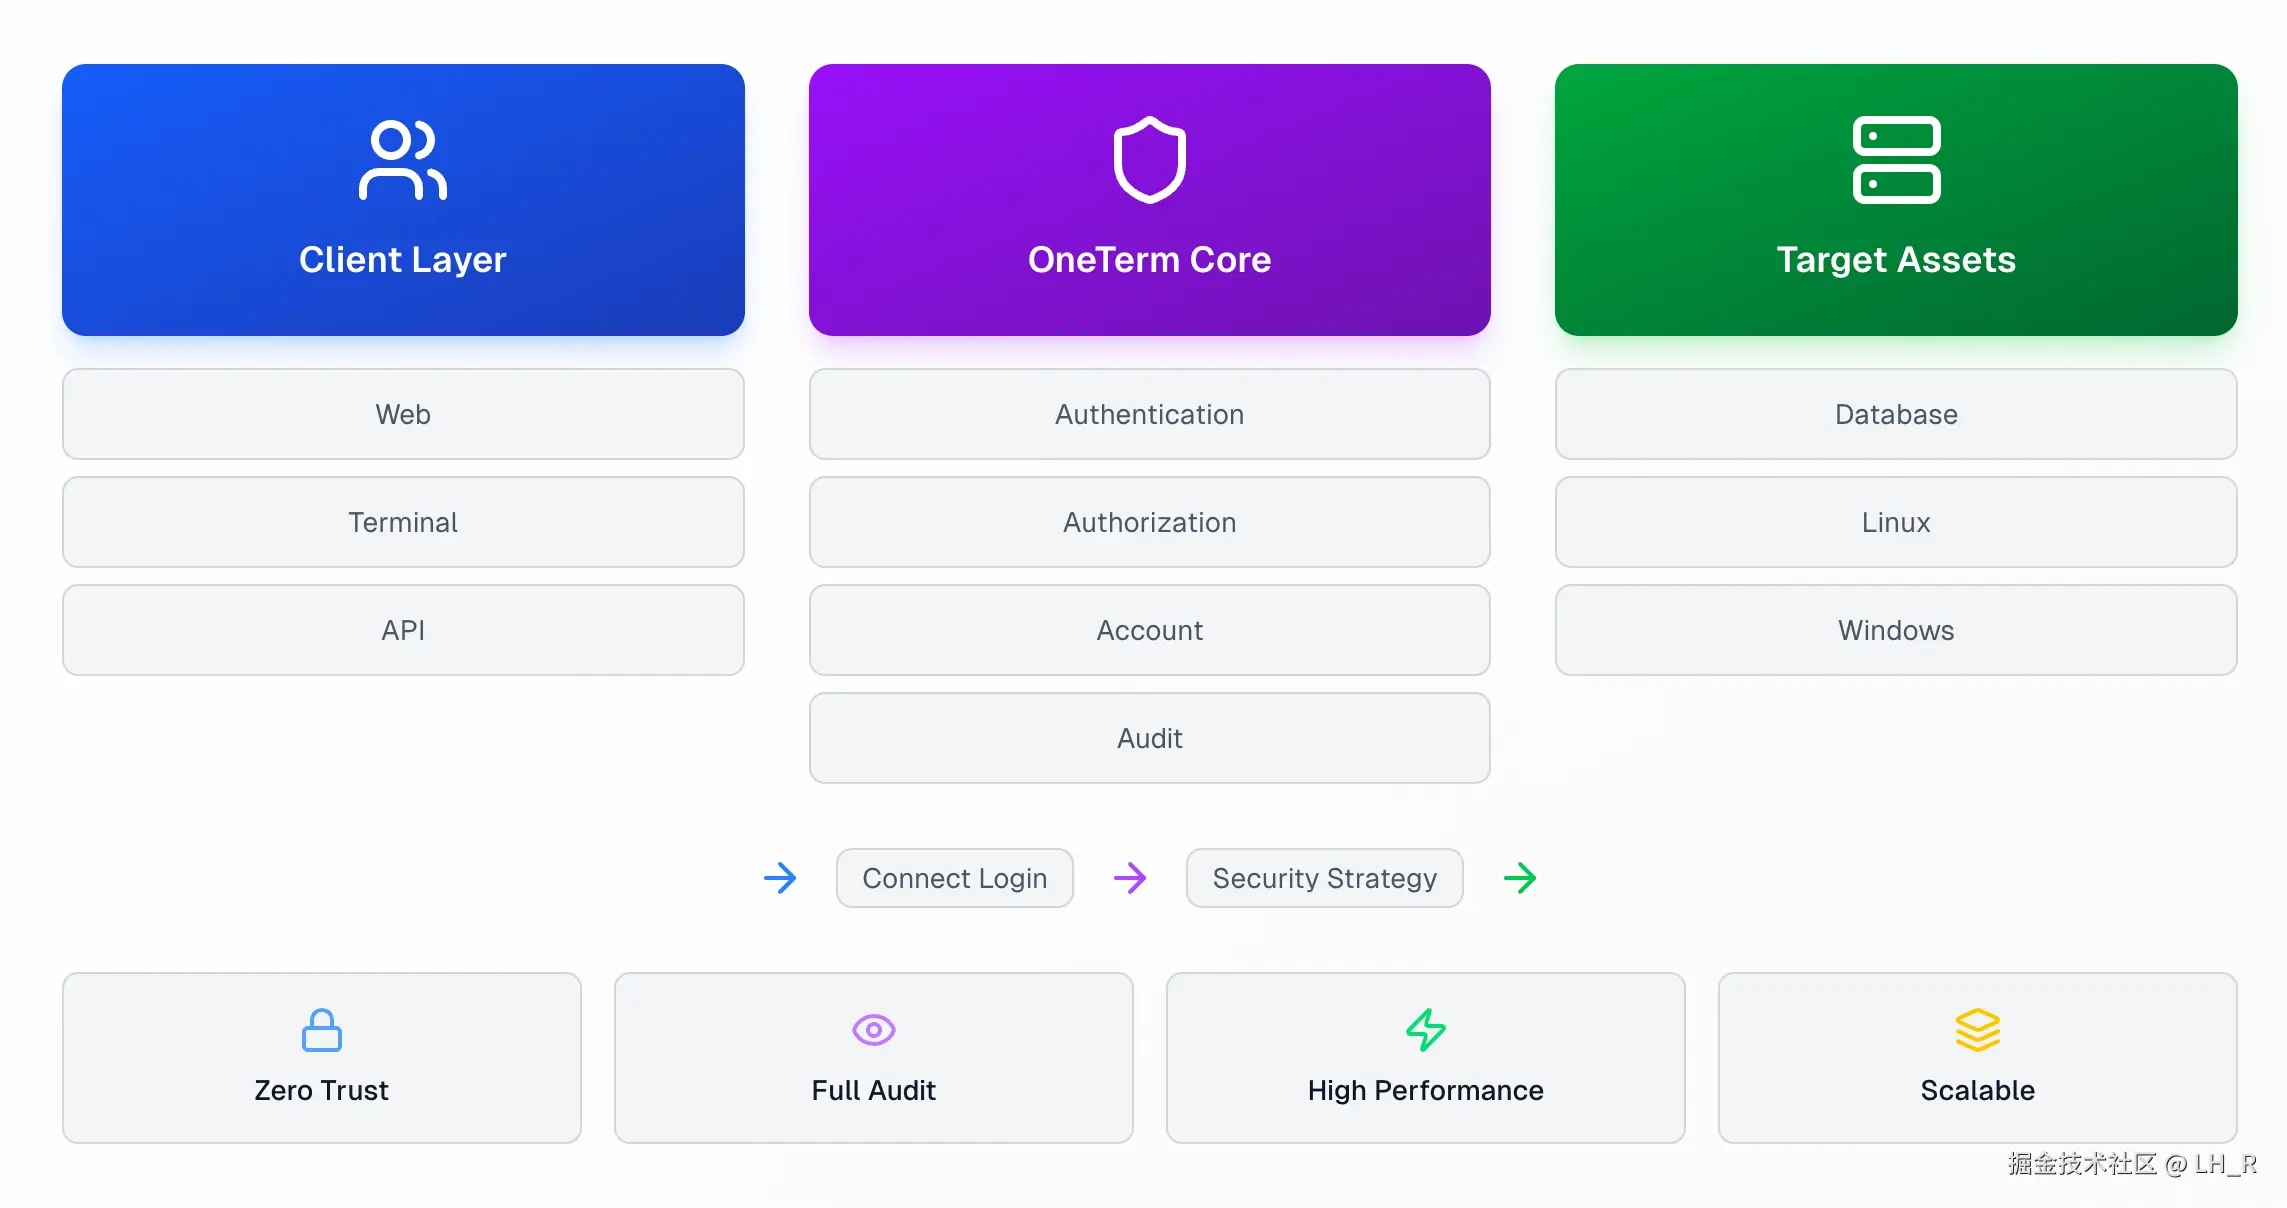The image size is (2287, 1208).
Task: Click the High Performance label
Action: click(1426, 1090)
